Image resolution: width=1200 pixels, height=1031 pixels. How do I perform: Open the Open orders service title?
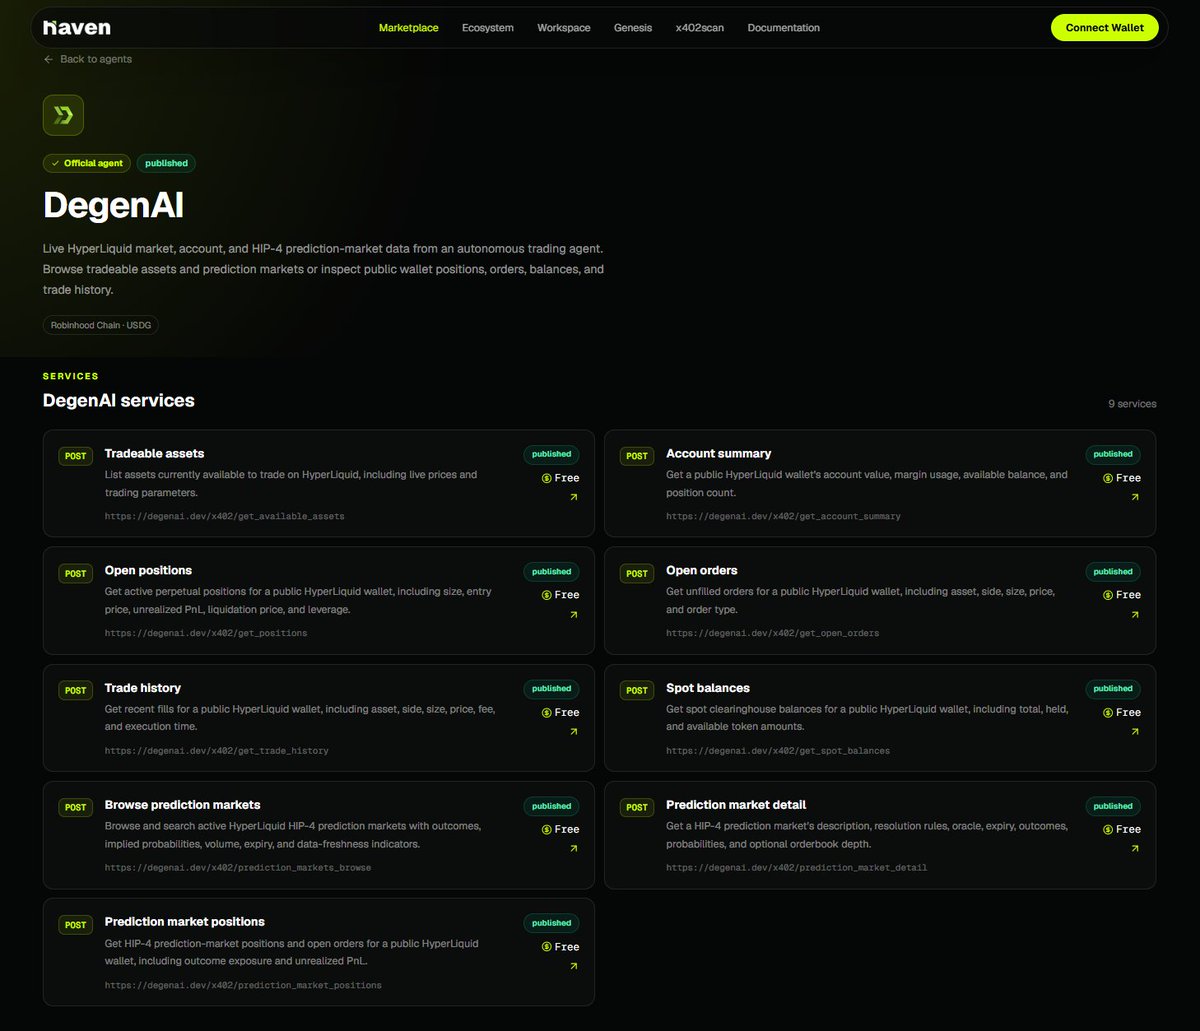click(x=702, y=570)
